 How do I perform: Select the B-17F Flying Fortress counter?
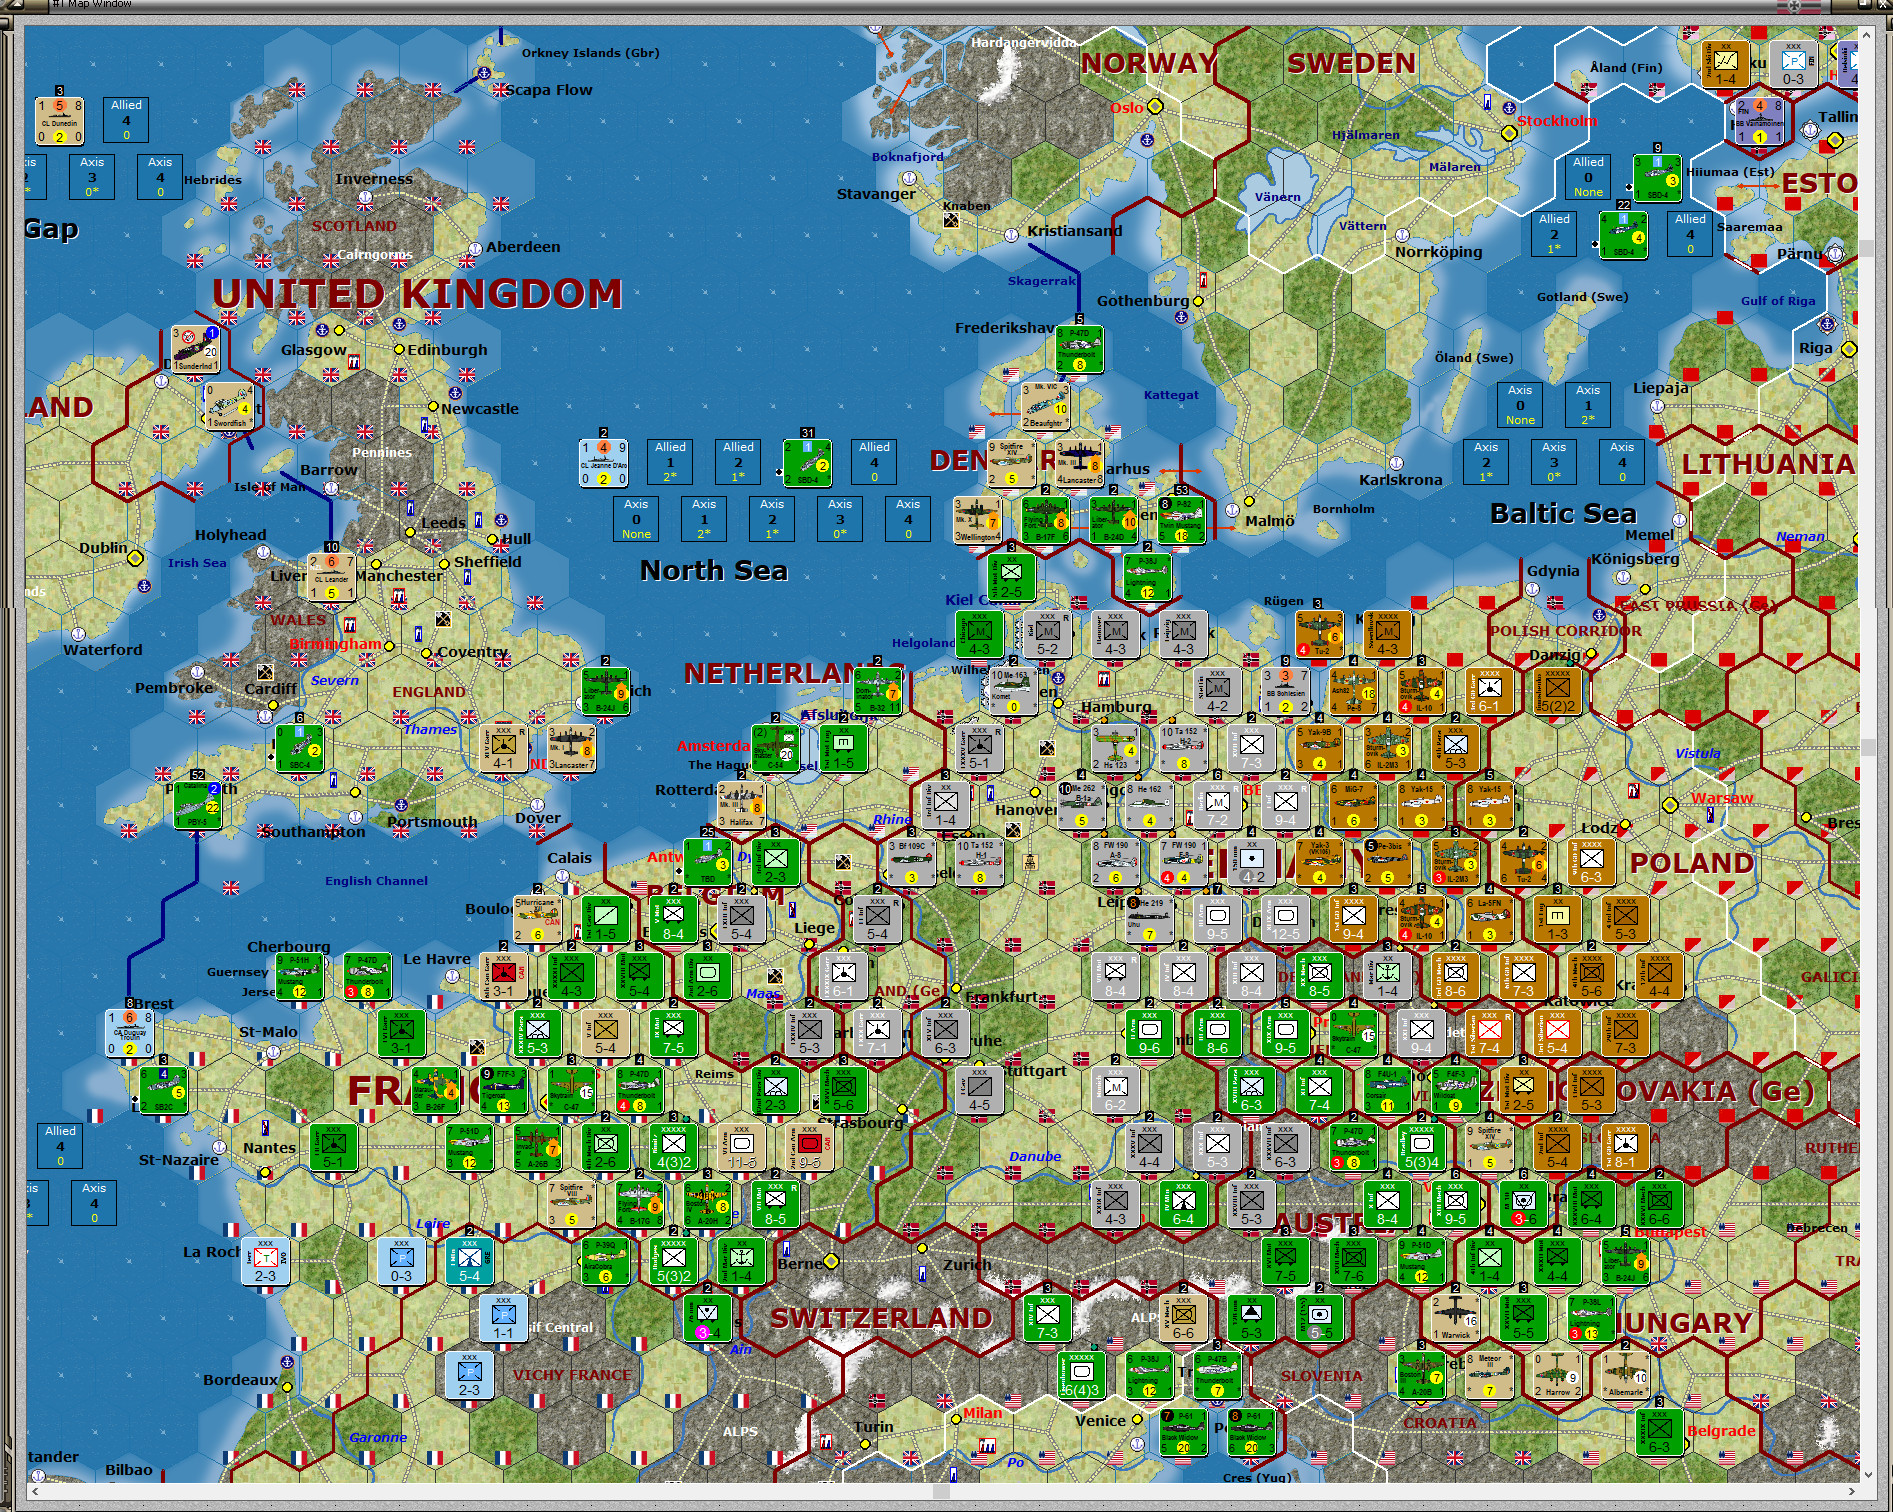pos(1045,520)
